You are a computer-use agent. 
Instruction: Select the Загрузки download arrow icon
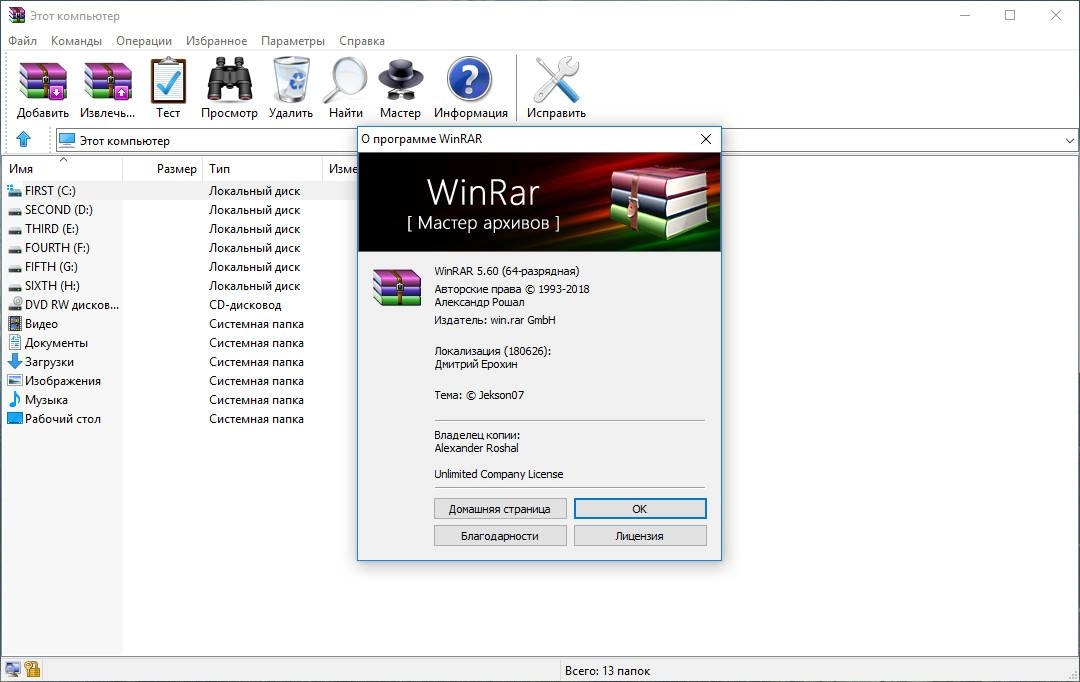(14, 361)
